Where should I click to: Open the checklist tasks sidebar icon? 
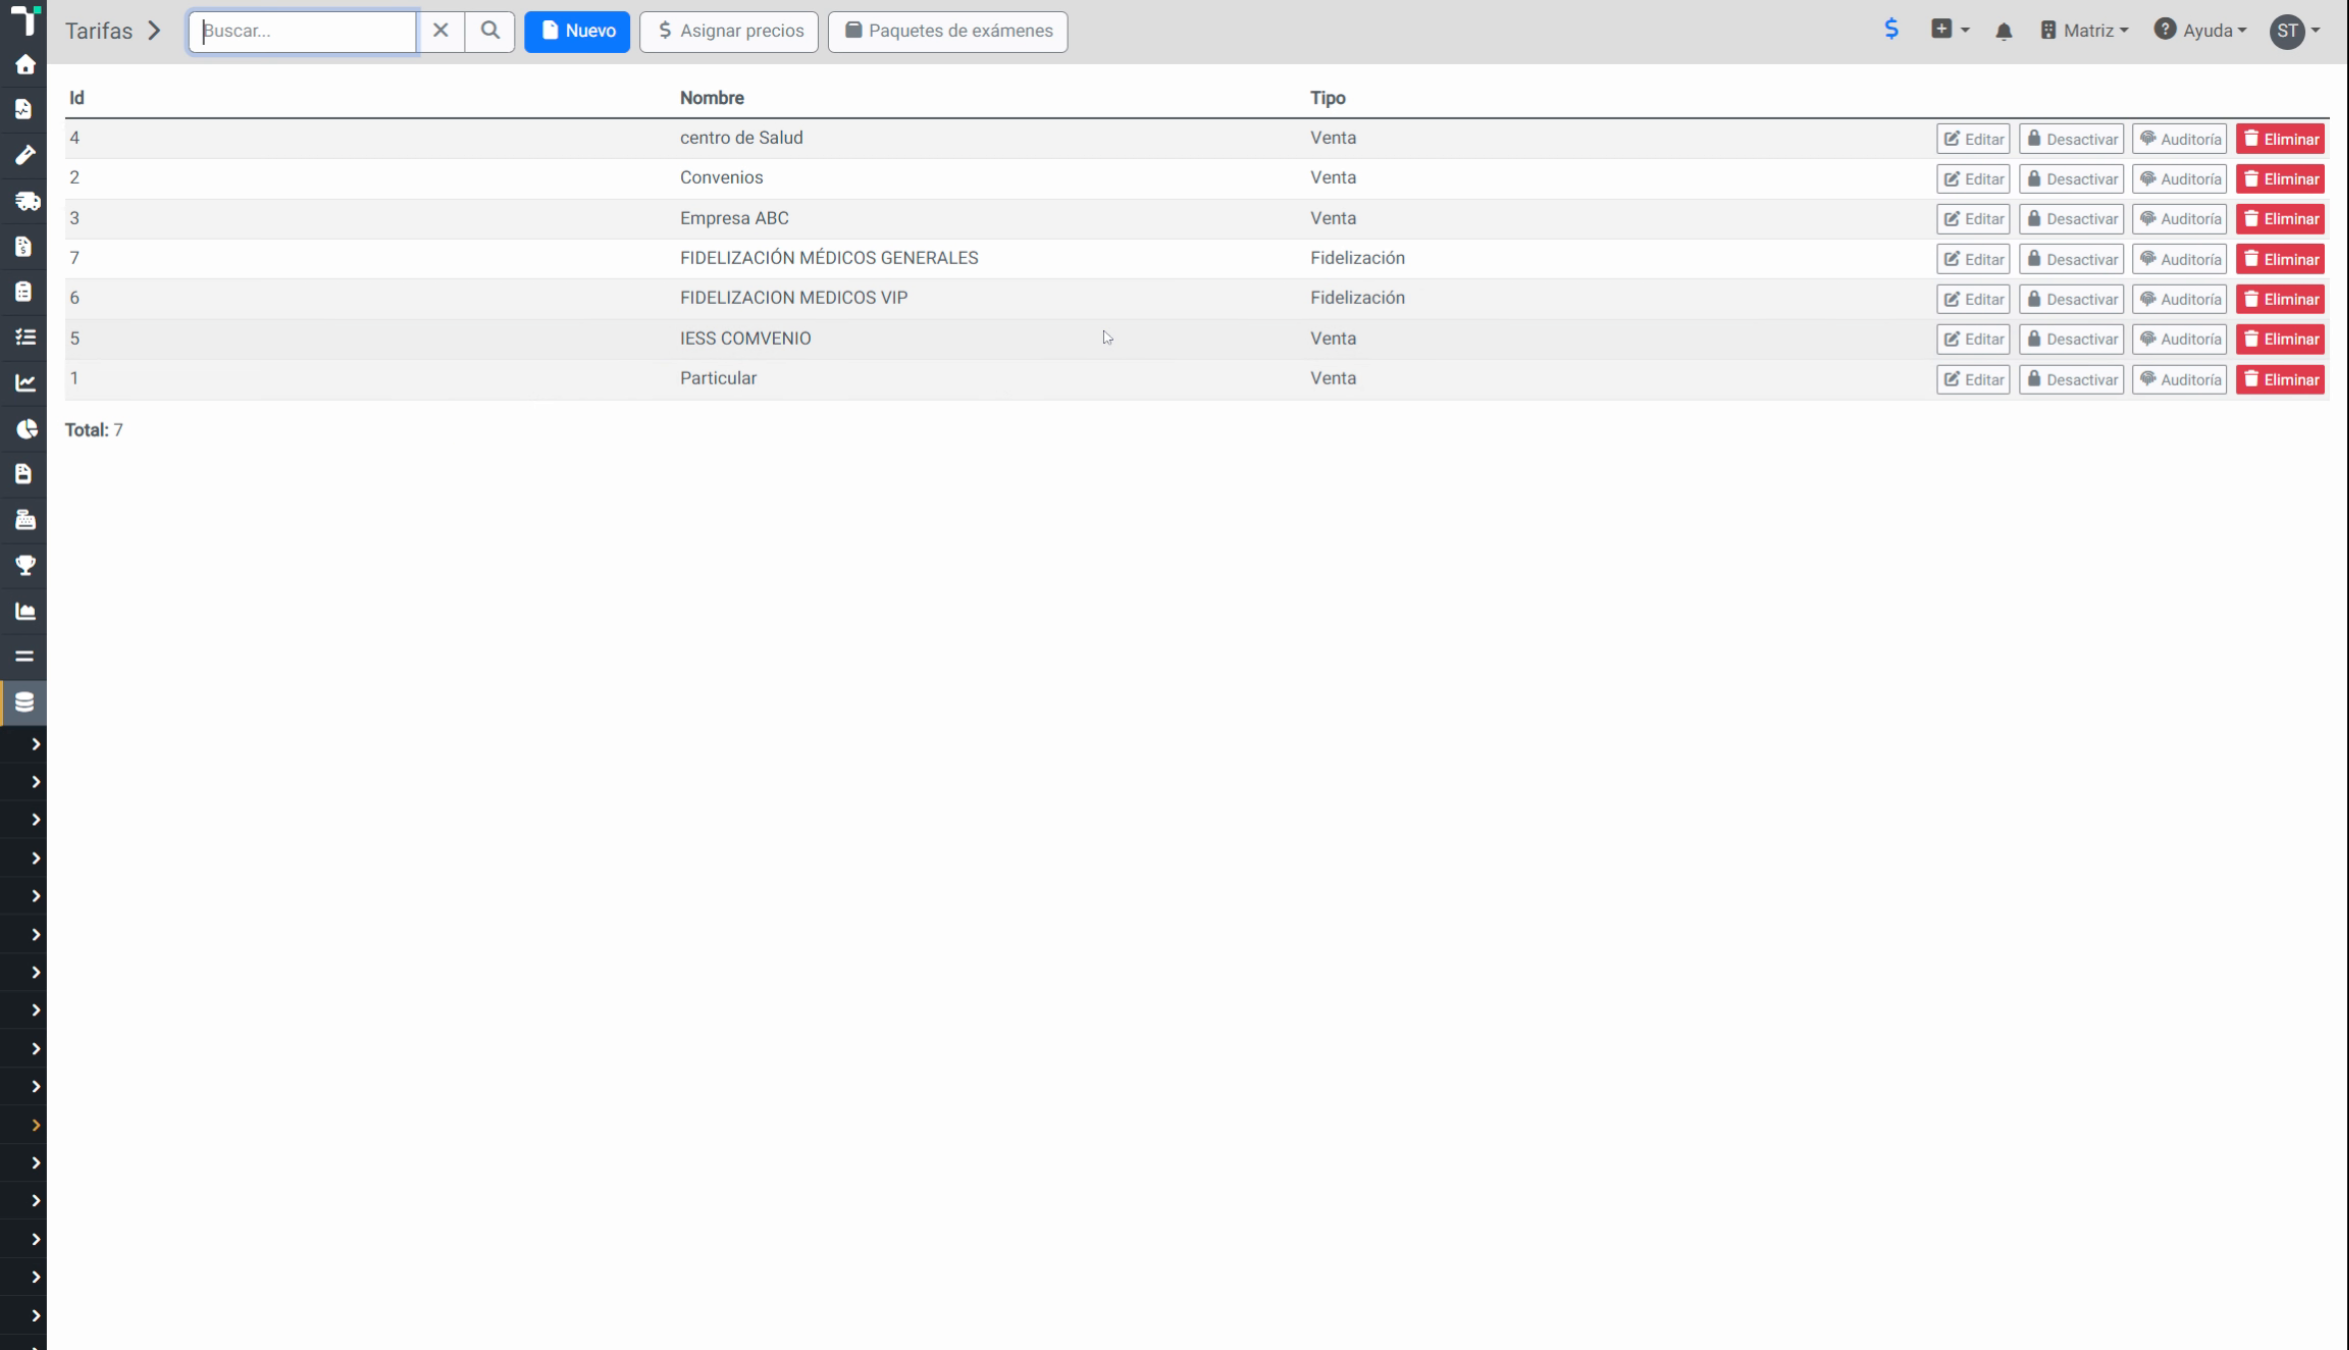point(25,337)
